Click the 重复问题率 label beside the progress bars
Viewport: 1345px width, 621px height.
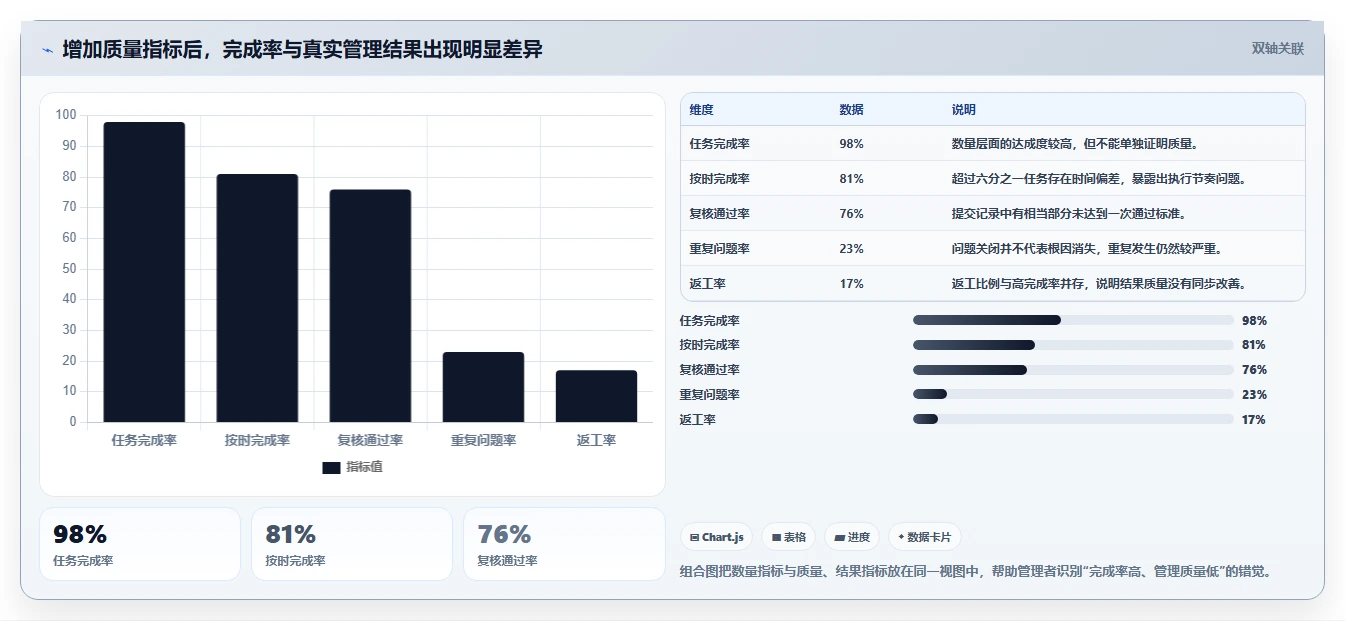pyautogui.click(x=710, y=395)
